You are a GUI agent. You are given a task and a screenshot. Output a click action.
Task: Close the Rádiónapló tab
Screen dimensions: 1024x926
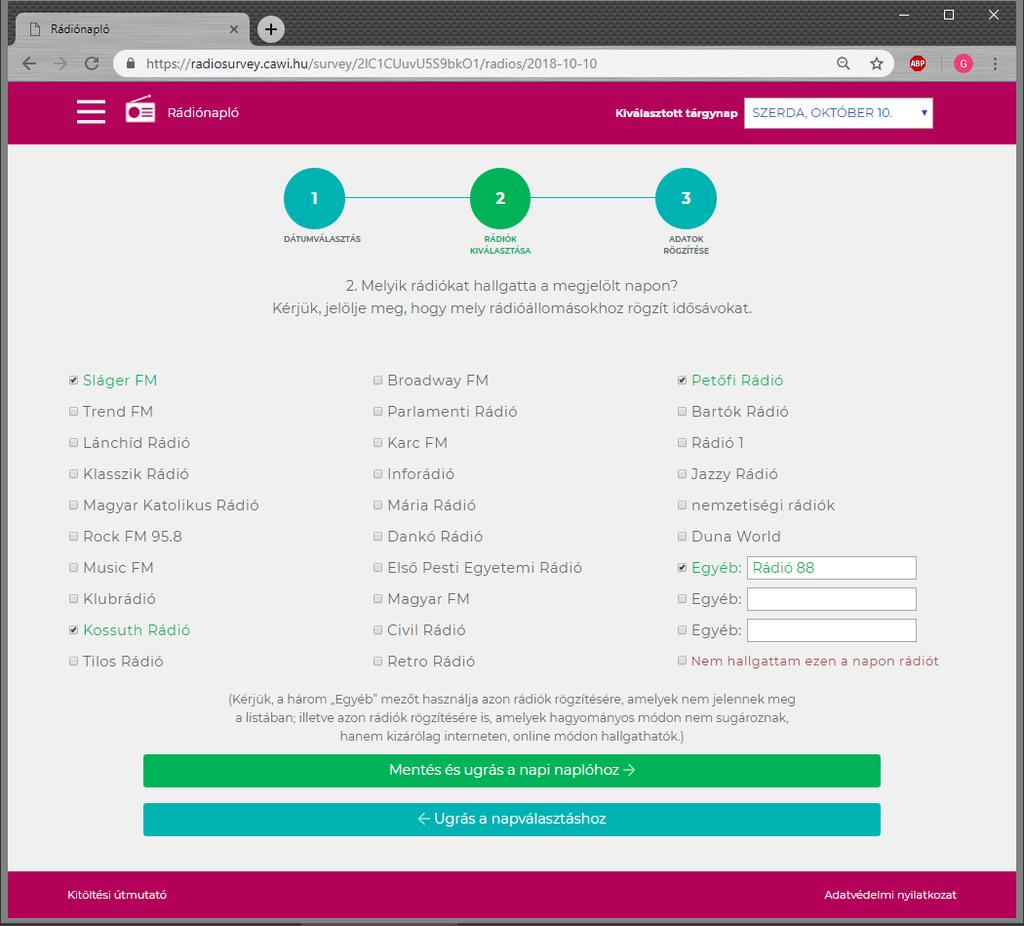[234, 29]
